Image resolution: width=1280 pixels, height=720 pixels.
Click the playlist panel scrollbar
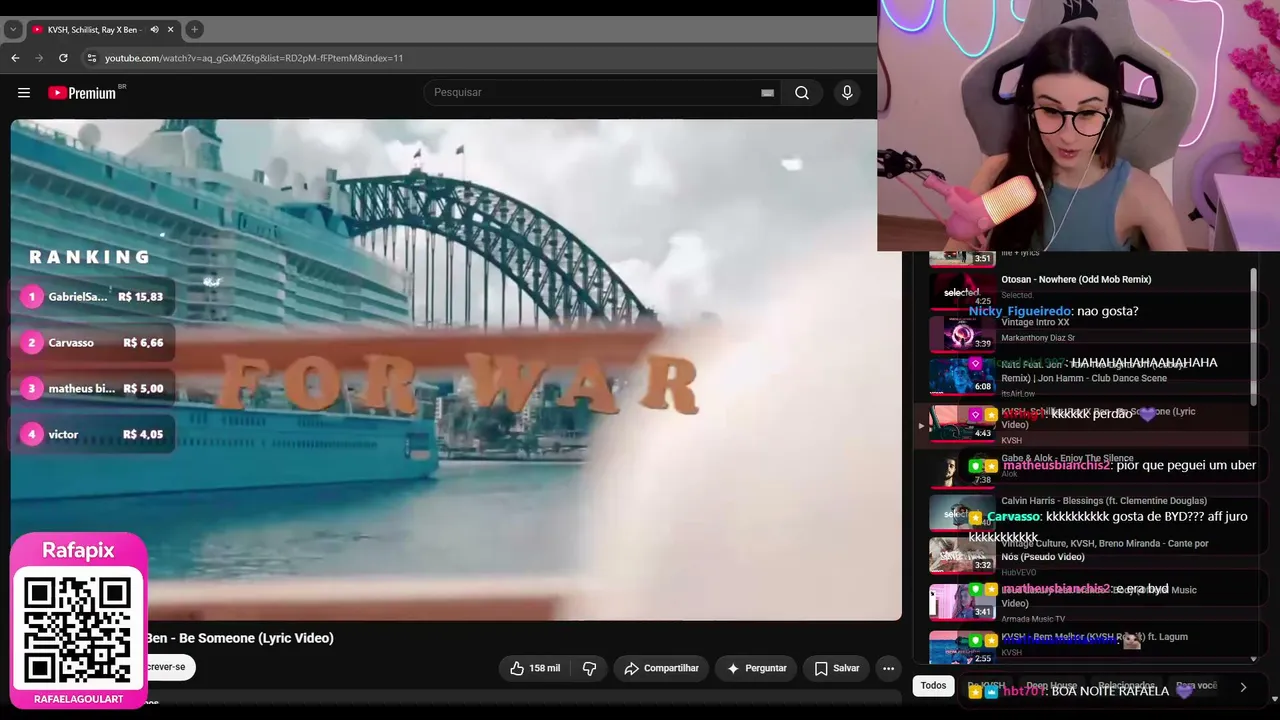[1254, 337]
